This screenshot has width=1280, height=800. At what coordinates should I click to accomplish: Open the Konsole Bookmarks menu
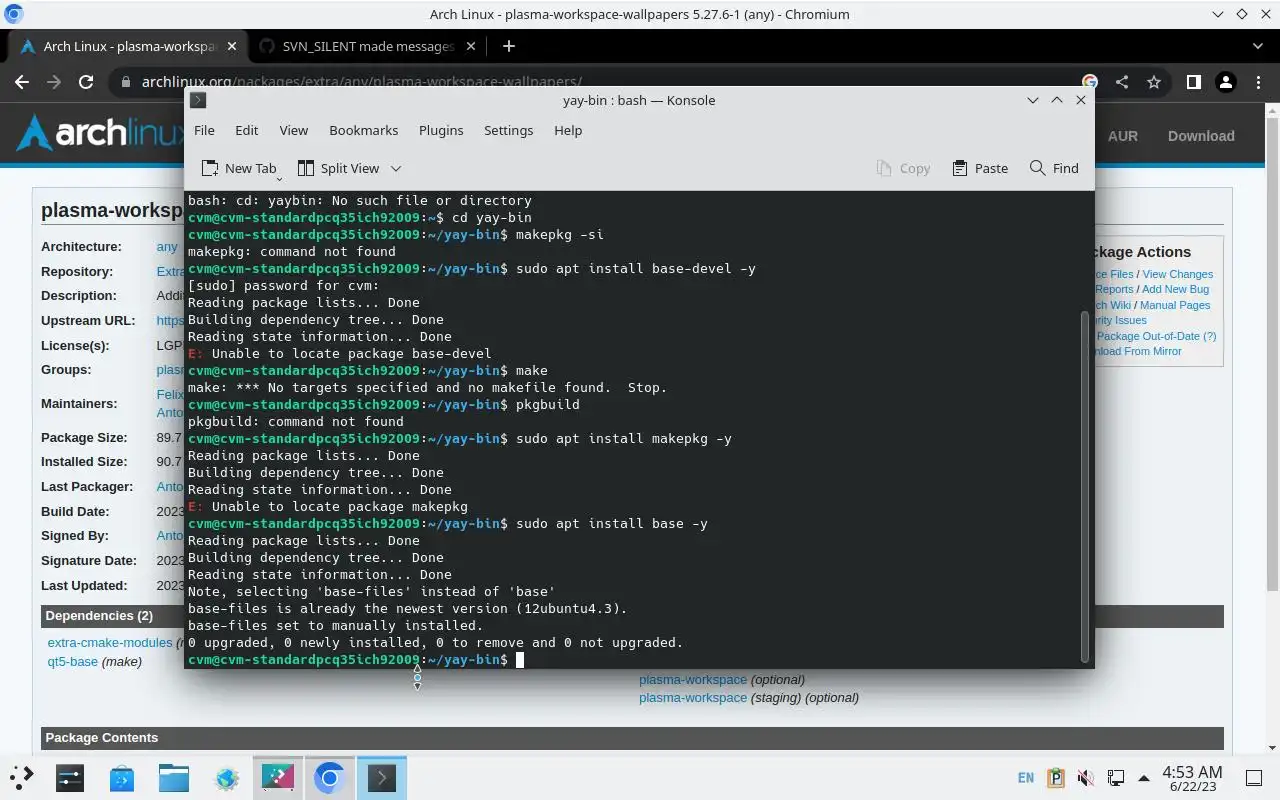click(363, 130)
